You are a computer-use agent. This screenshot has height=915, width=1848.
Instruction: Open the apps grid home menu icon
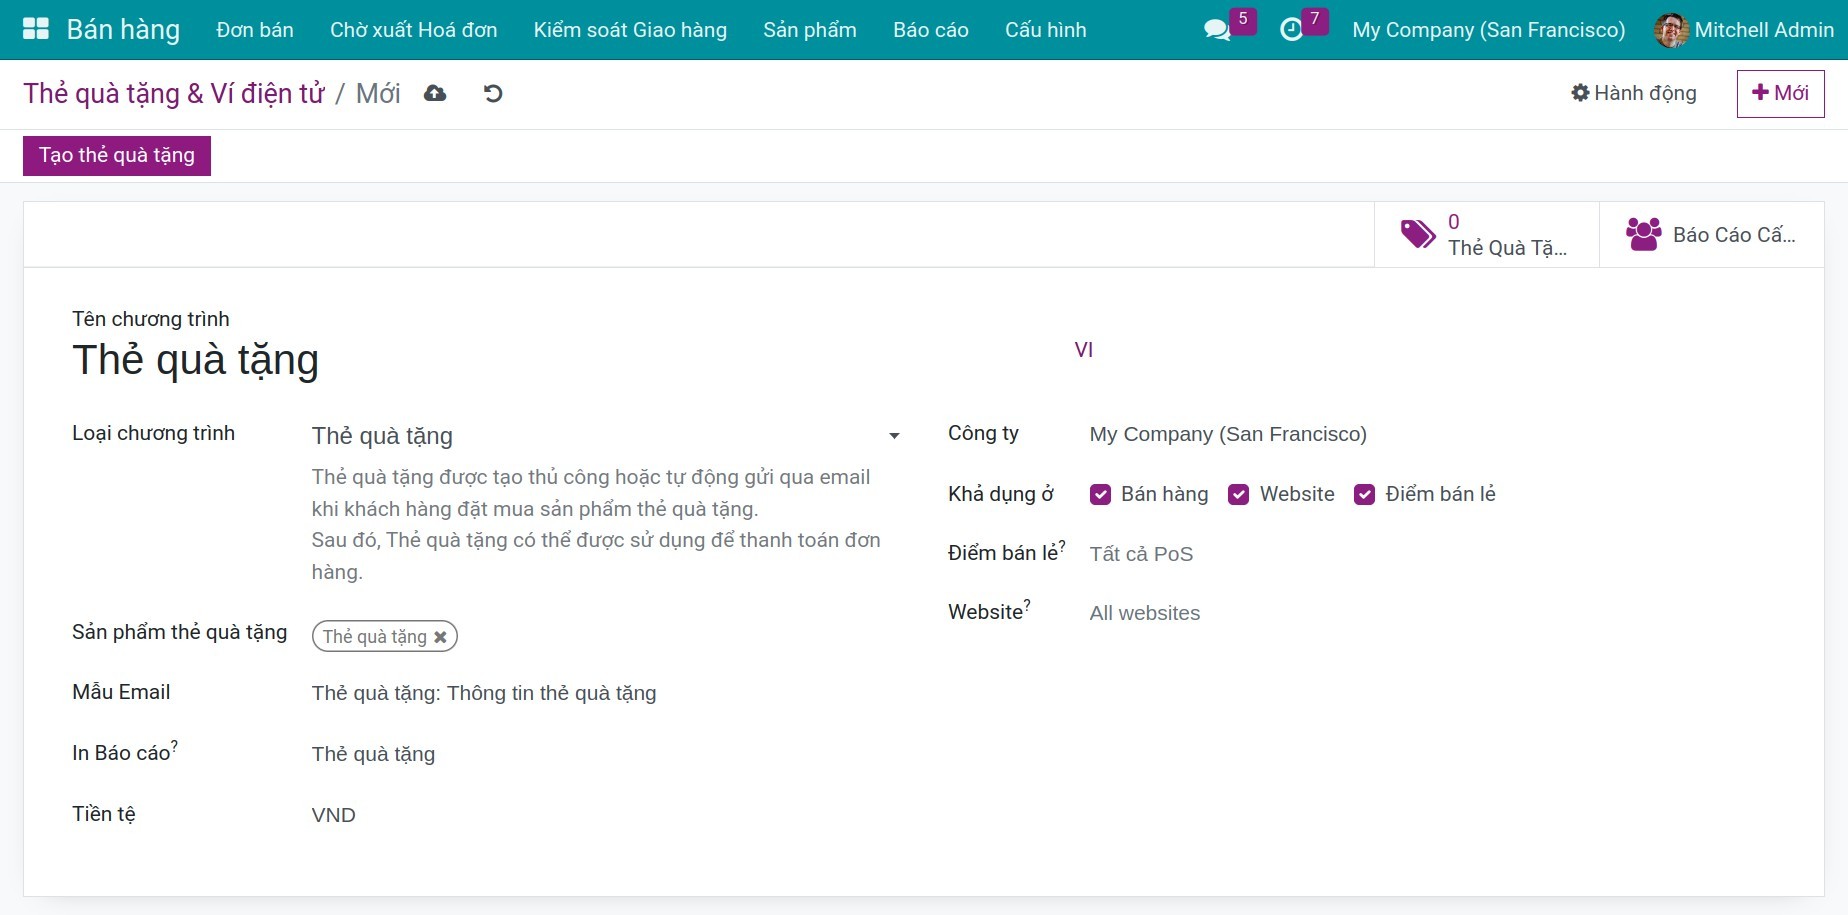(x=36, y=29)
